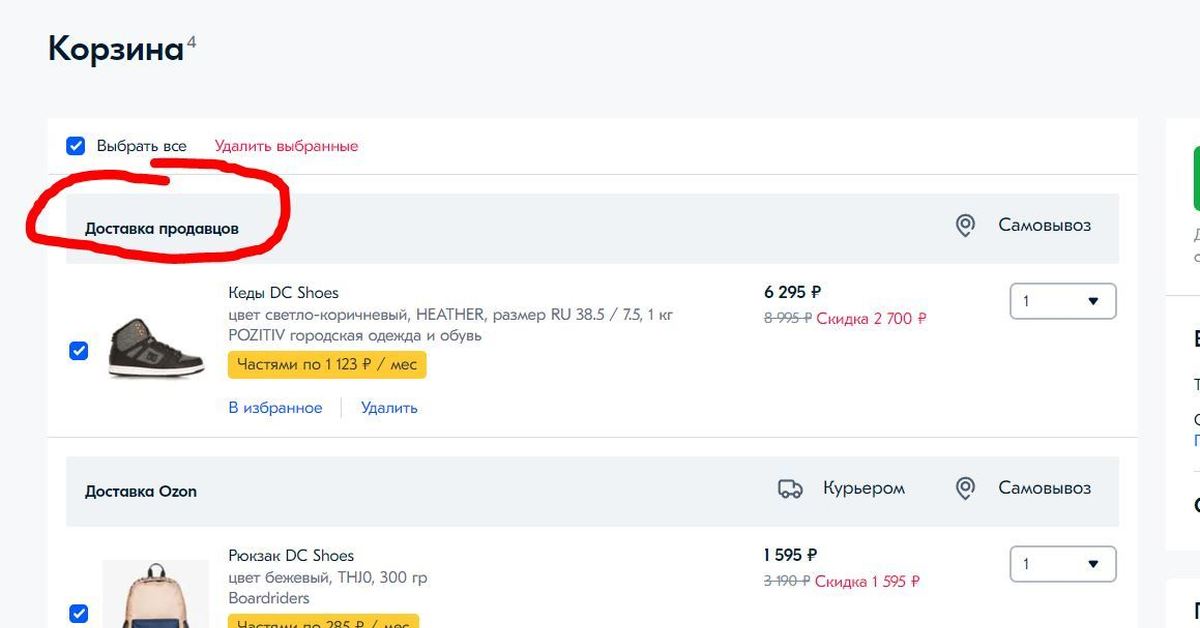This screenshot has width=1200, height=628.
Task: Select 'Курьером' delivery option
Action: (863, 488)
